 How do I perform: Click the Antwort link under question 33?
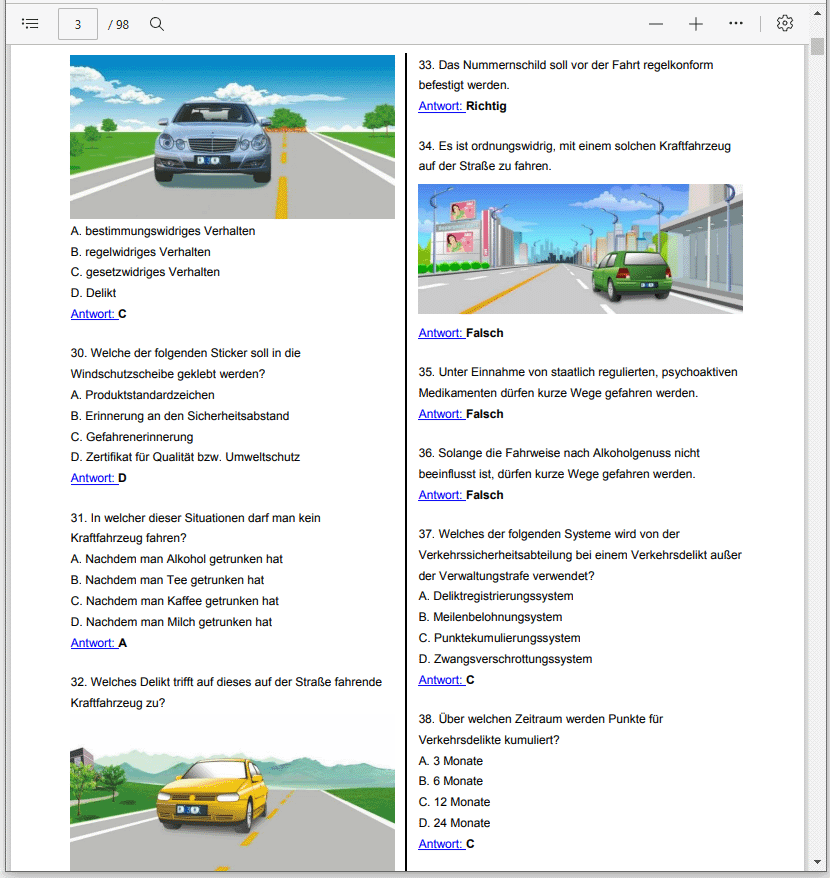point(440,106)
